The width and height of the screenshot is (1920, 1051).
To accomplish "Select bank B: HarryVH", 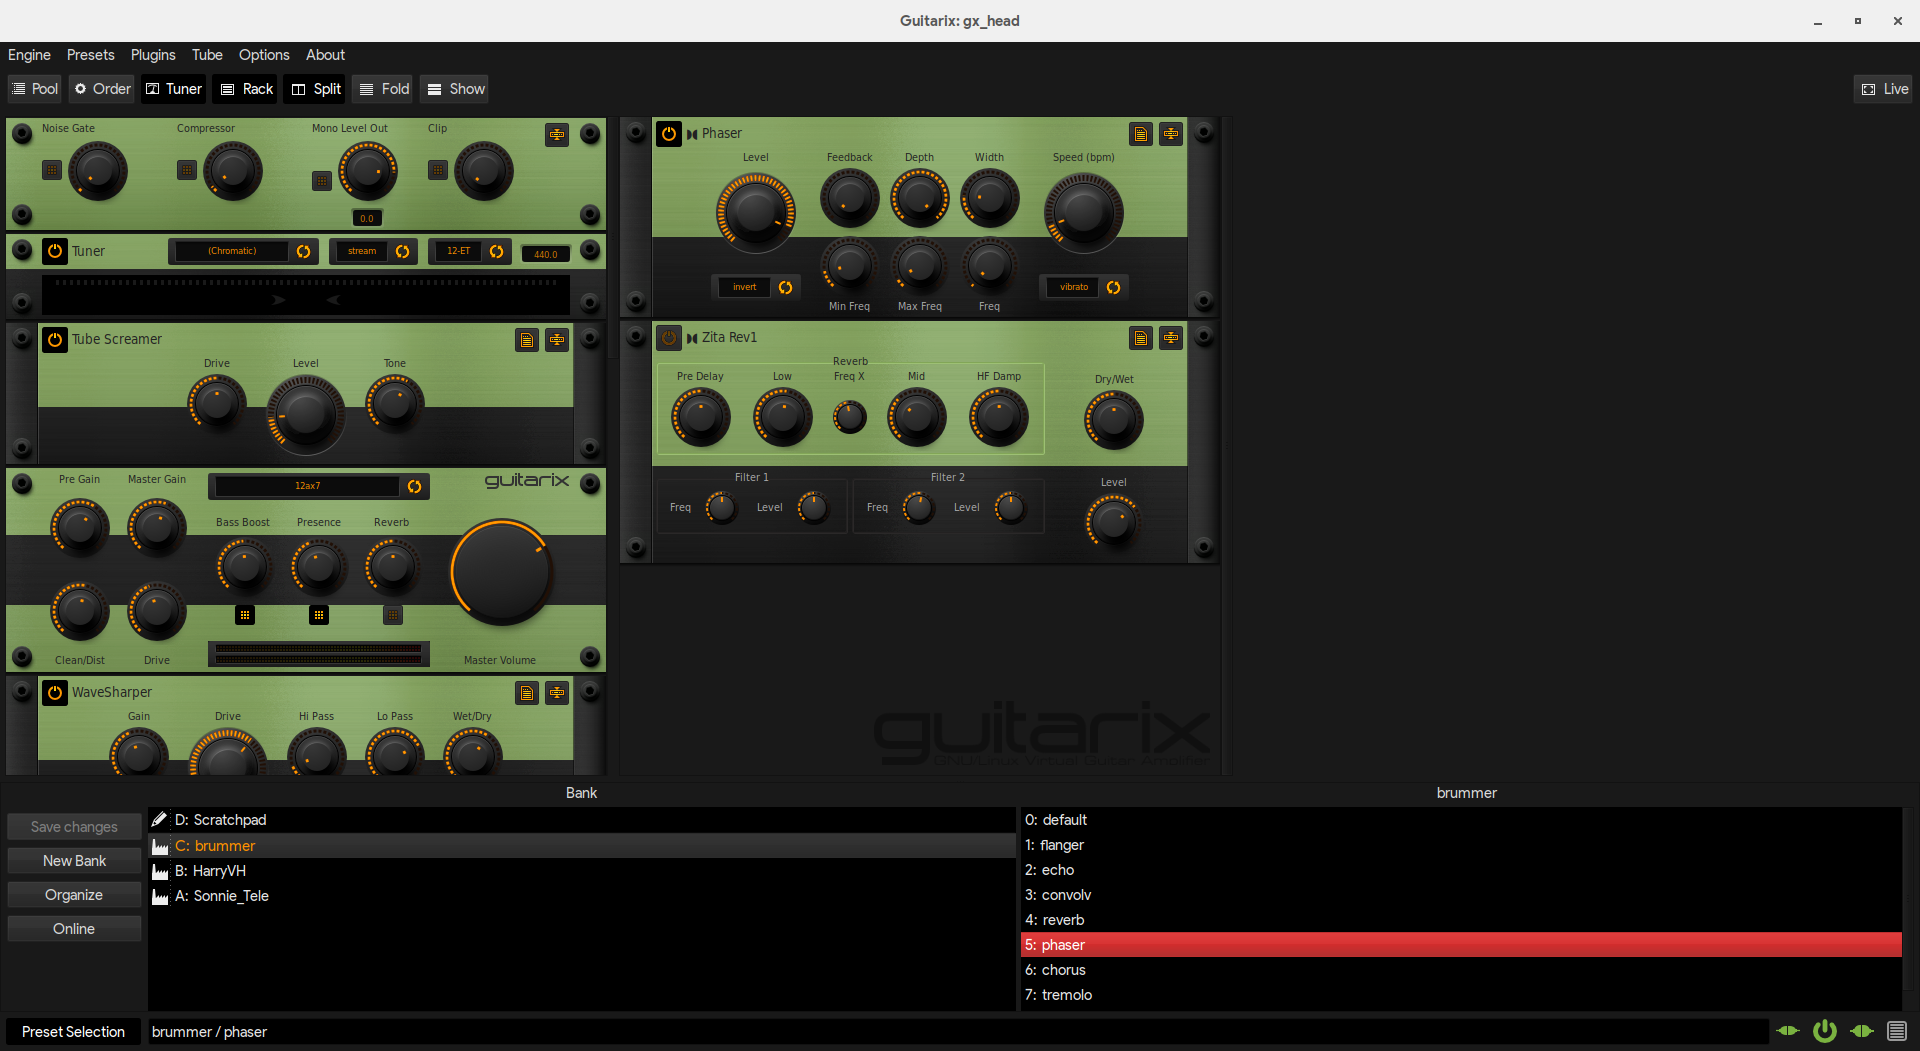I will pyautogui.click(x=582, y=871).
